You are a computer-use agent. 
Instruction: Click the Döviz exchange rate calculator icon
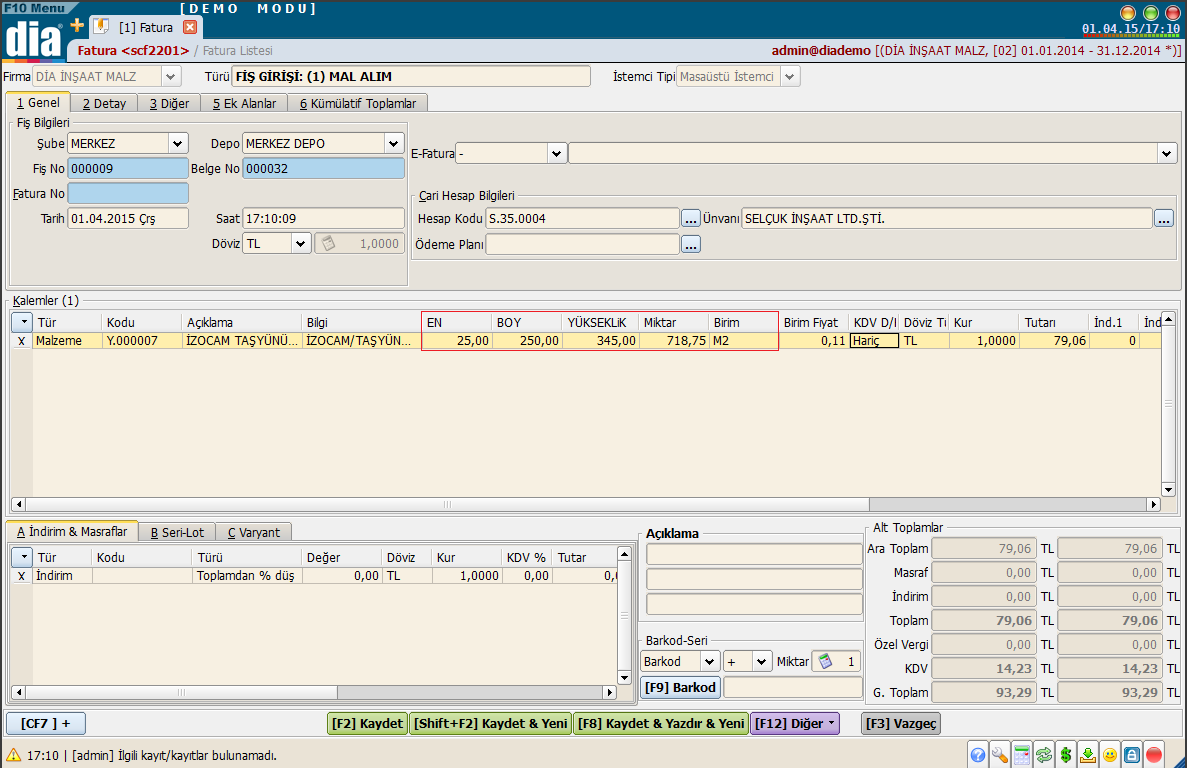tap(329, 244)
